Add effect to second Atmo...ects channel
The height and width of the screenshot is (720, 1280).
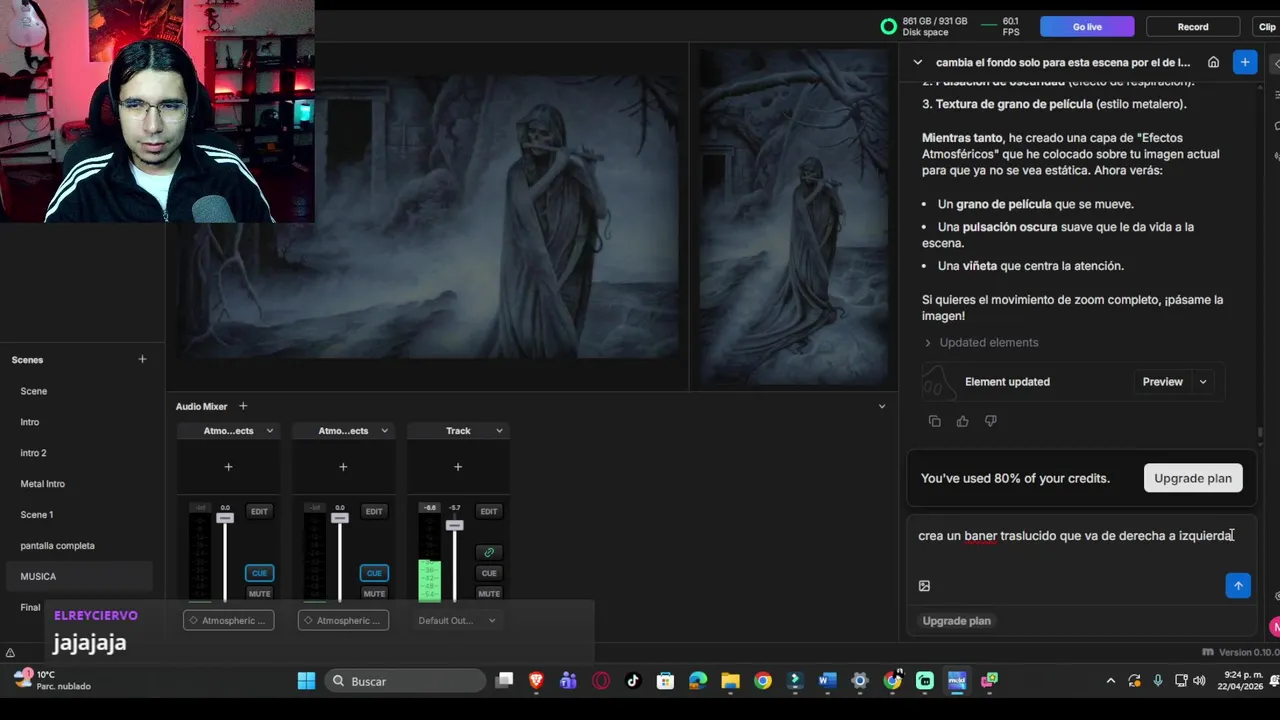(343, 467)
